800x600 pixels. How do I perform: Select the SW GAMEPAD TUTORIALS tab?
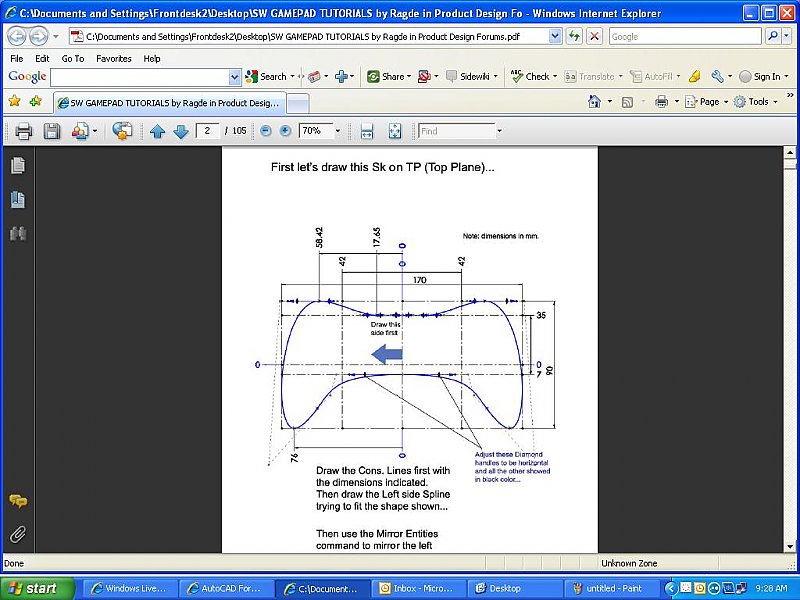169,103
